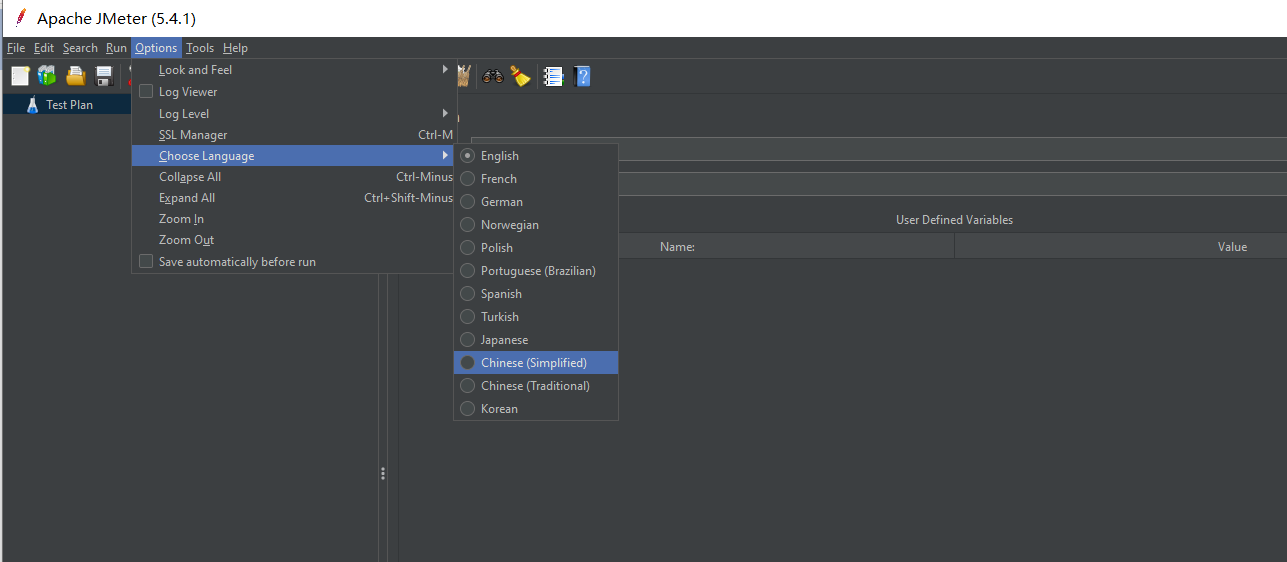Open the Templates icon in toolbar
The image size is (1287, 562).
47,76
